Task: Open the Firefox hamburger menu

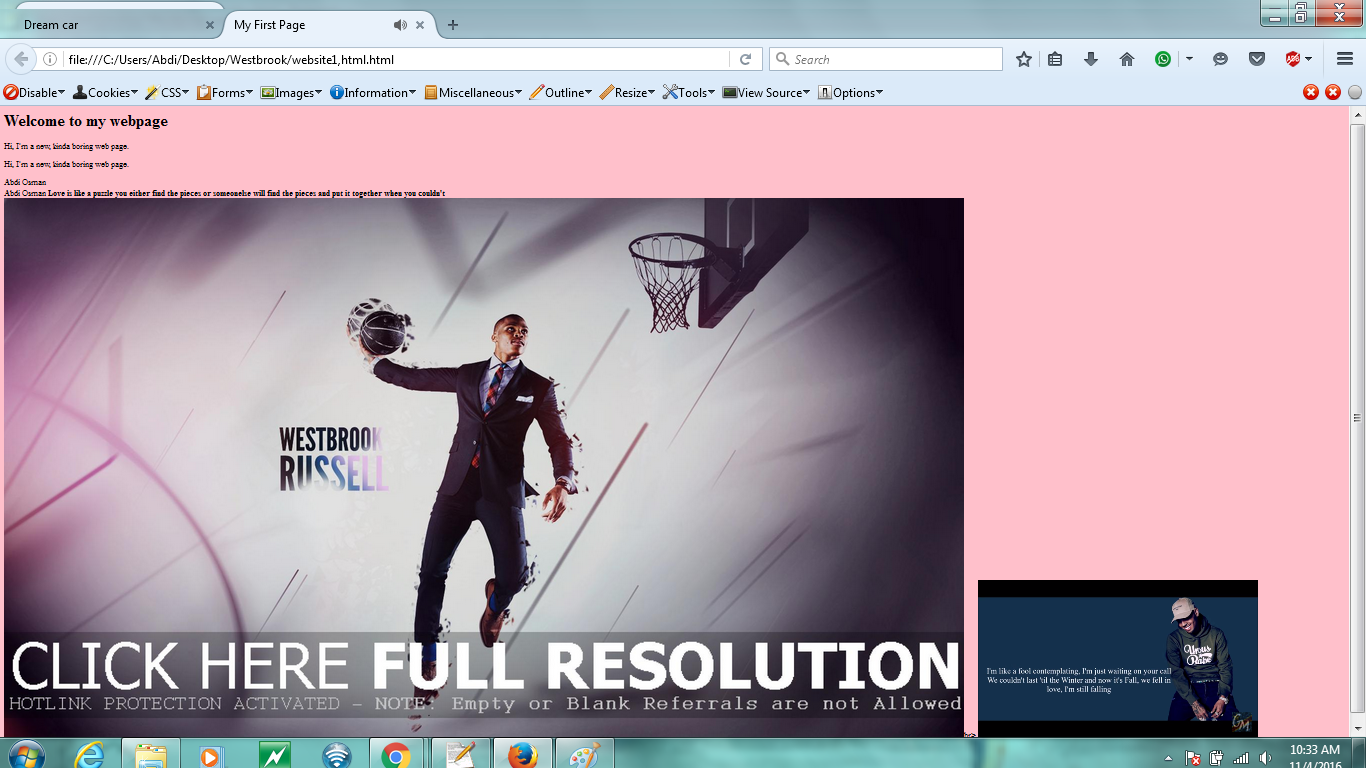Action: click(1344, 60)
